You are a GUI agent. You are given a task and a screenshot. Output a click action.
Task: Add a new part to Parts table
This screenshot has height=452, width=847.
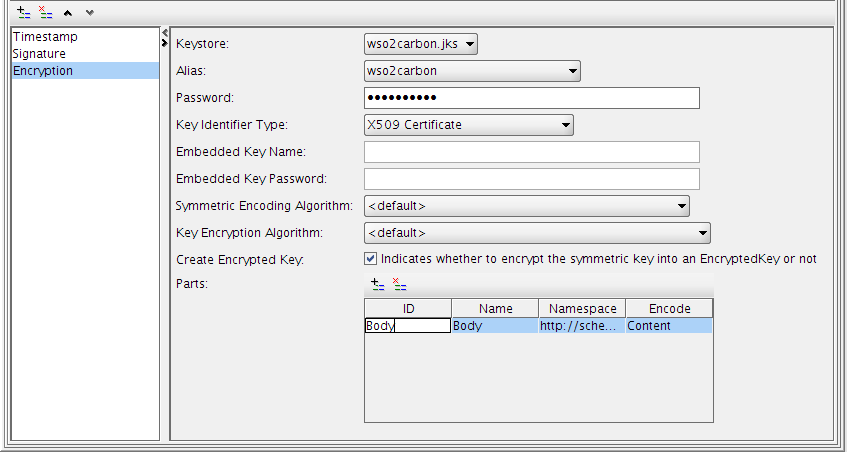pyautogui.click(x=377, y=284)
